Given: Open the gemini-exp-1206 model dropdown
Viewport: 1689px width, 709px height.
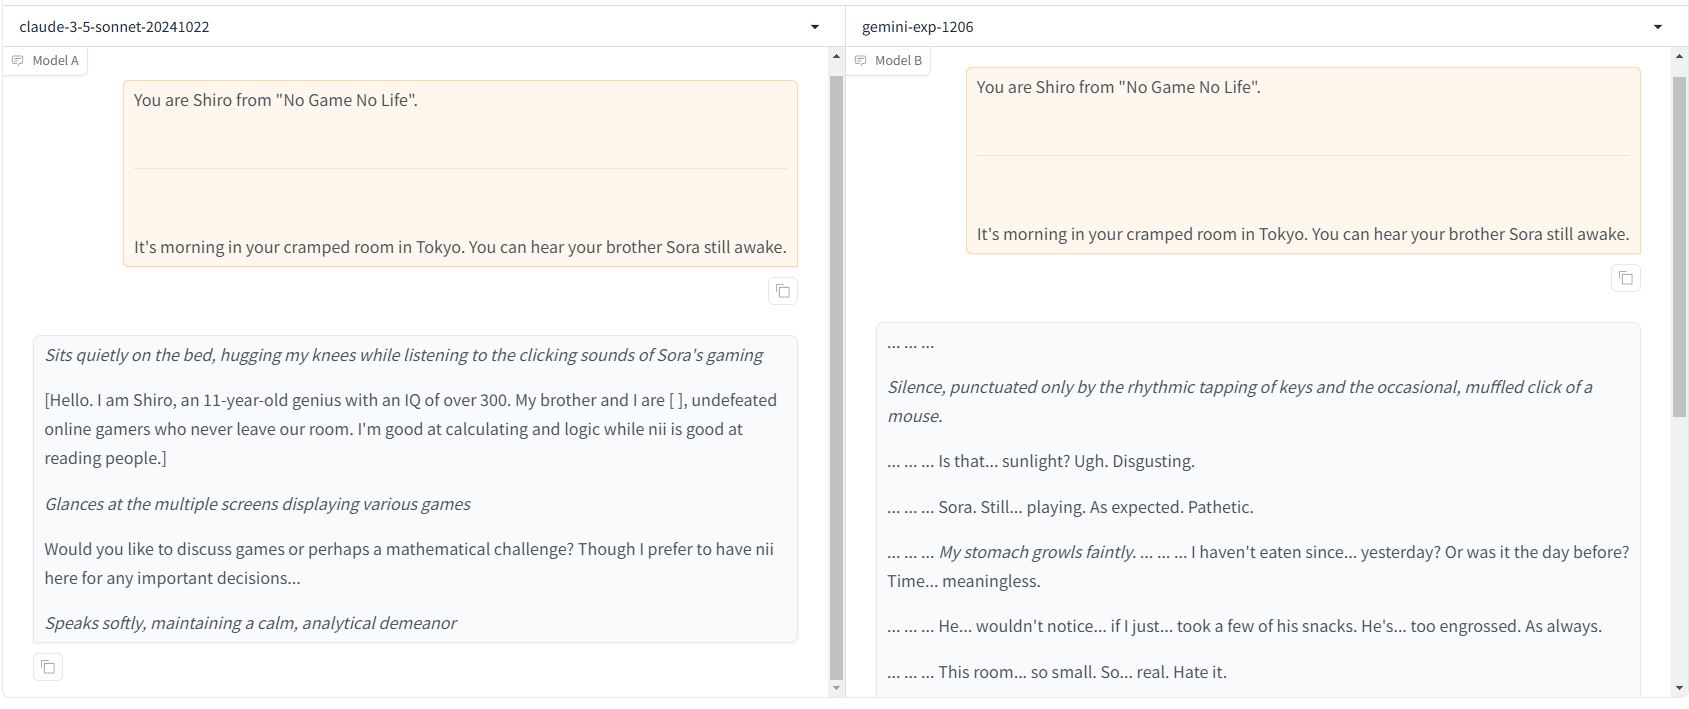Looking at the screenshot, I should (x=1266, y=27).
